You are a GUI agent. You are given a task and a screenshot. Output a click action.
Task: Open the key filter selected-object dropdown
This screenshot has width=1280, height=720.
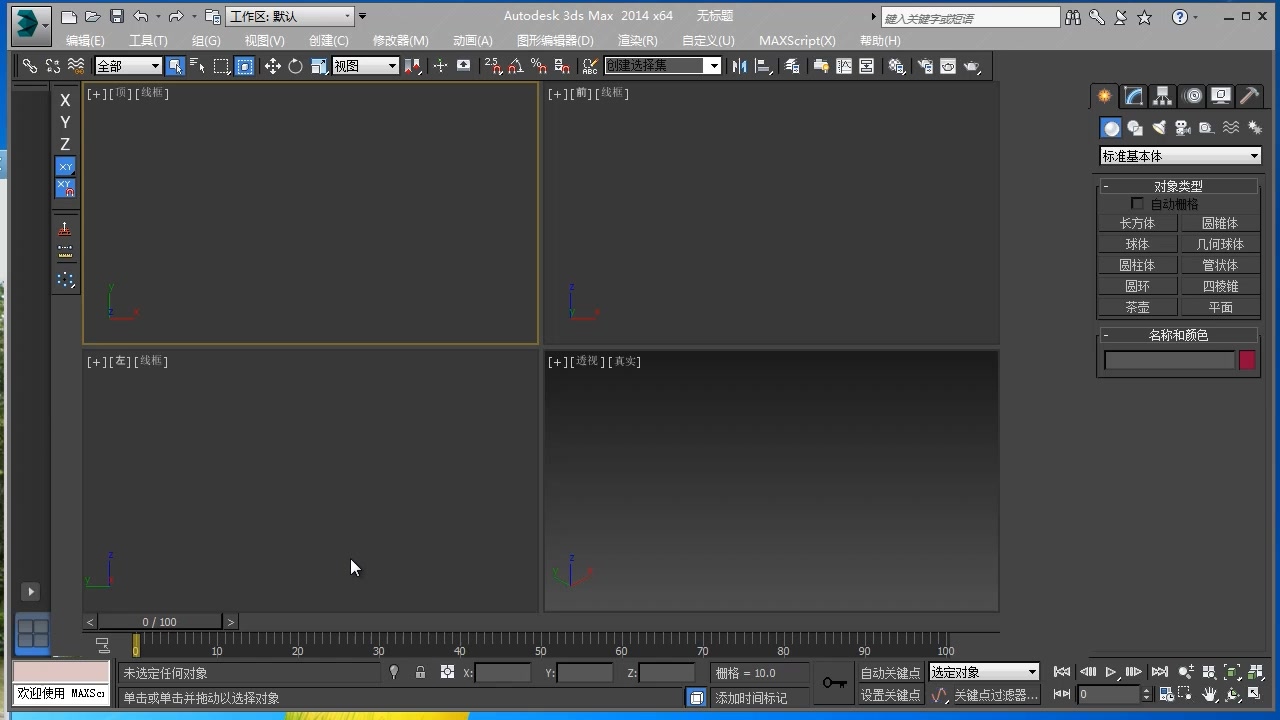click(984, 672)
